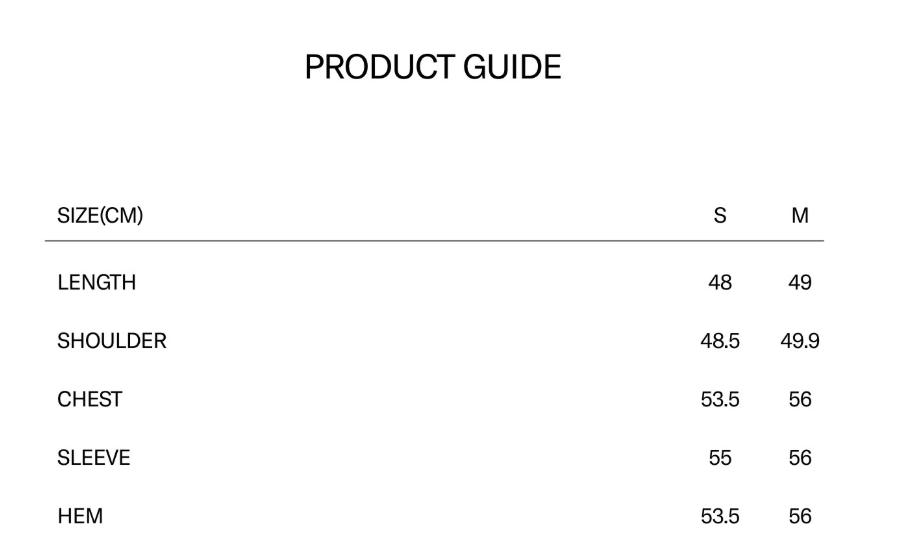Click the SLEEVE value 56 for M

[800, 458]
